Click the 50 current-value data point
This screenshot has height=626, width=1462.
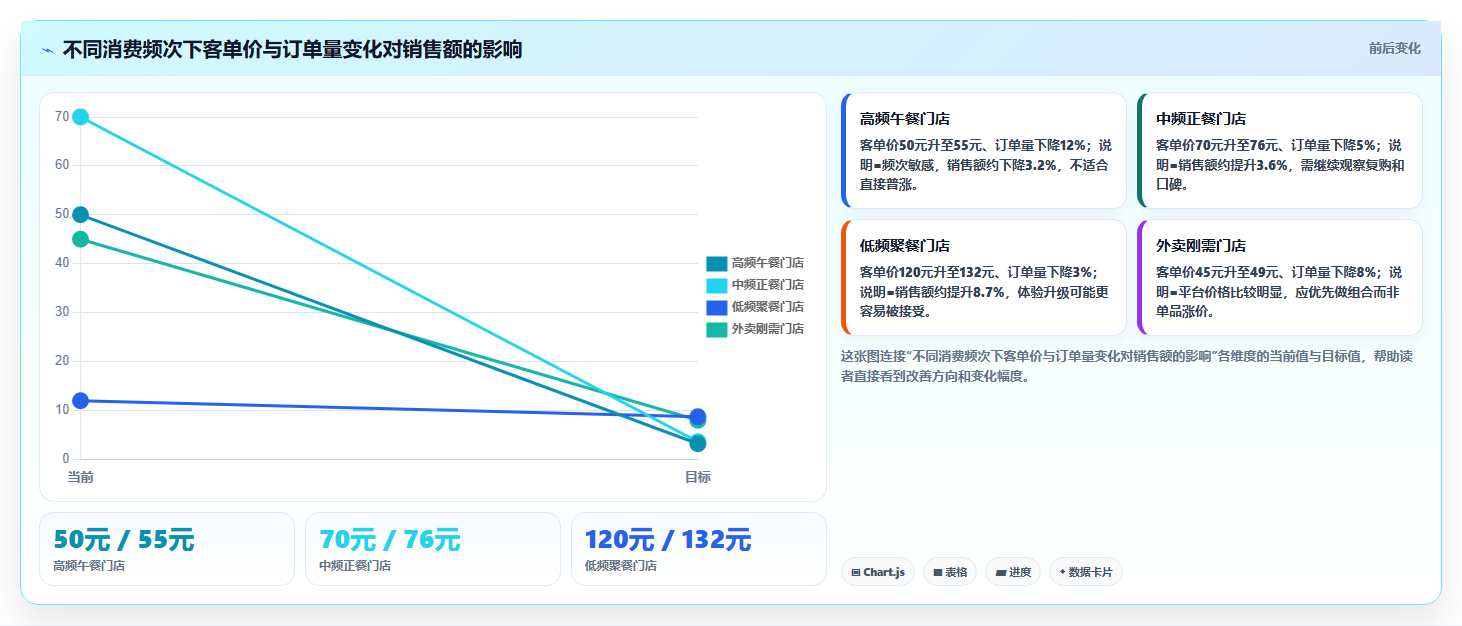tap(81, 215)
